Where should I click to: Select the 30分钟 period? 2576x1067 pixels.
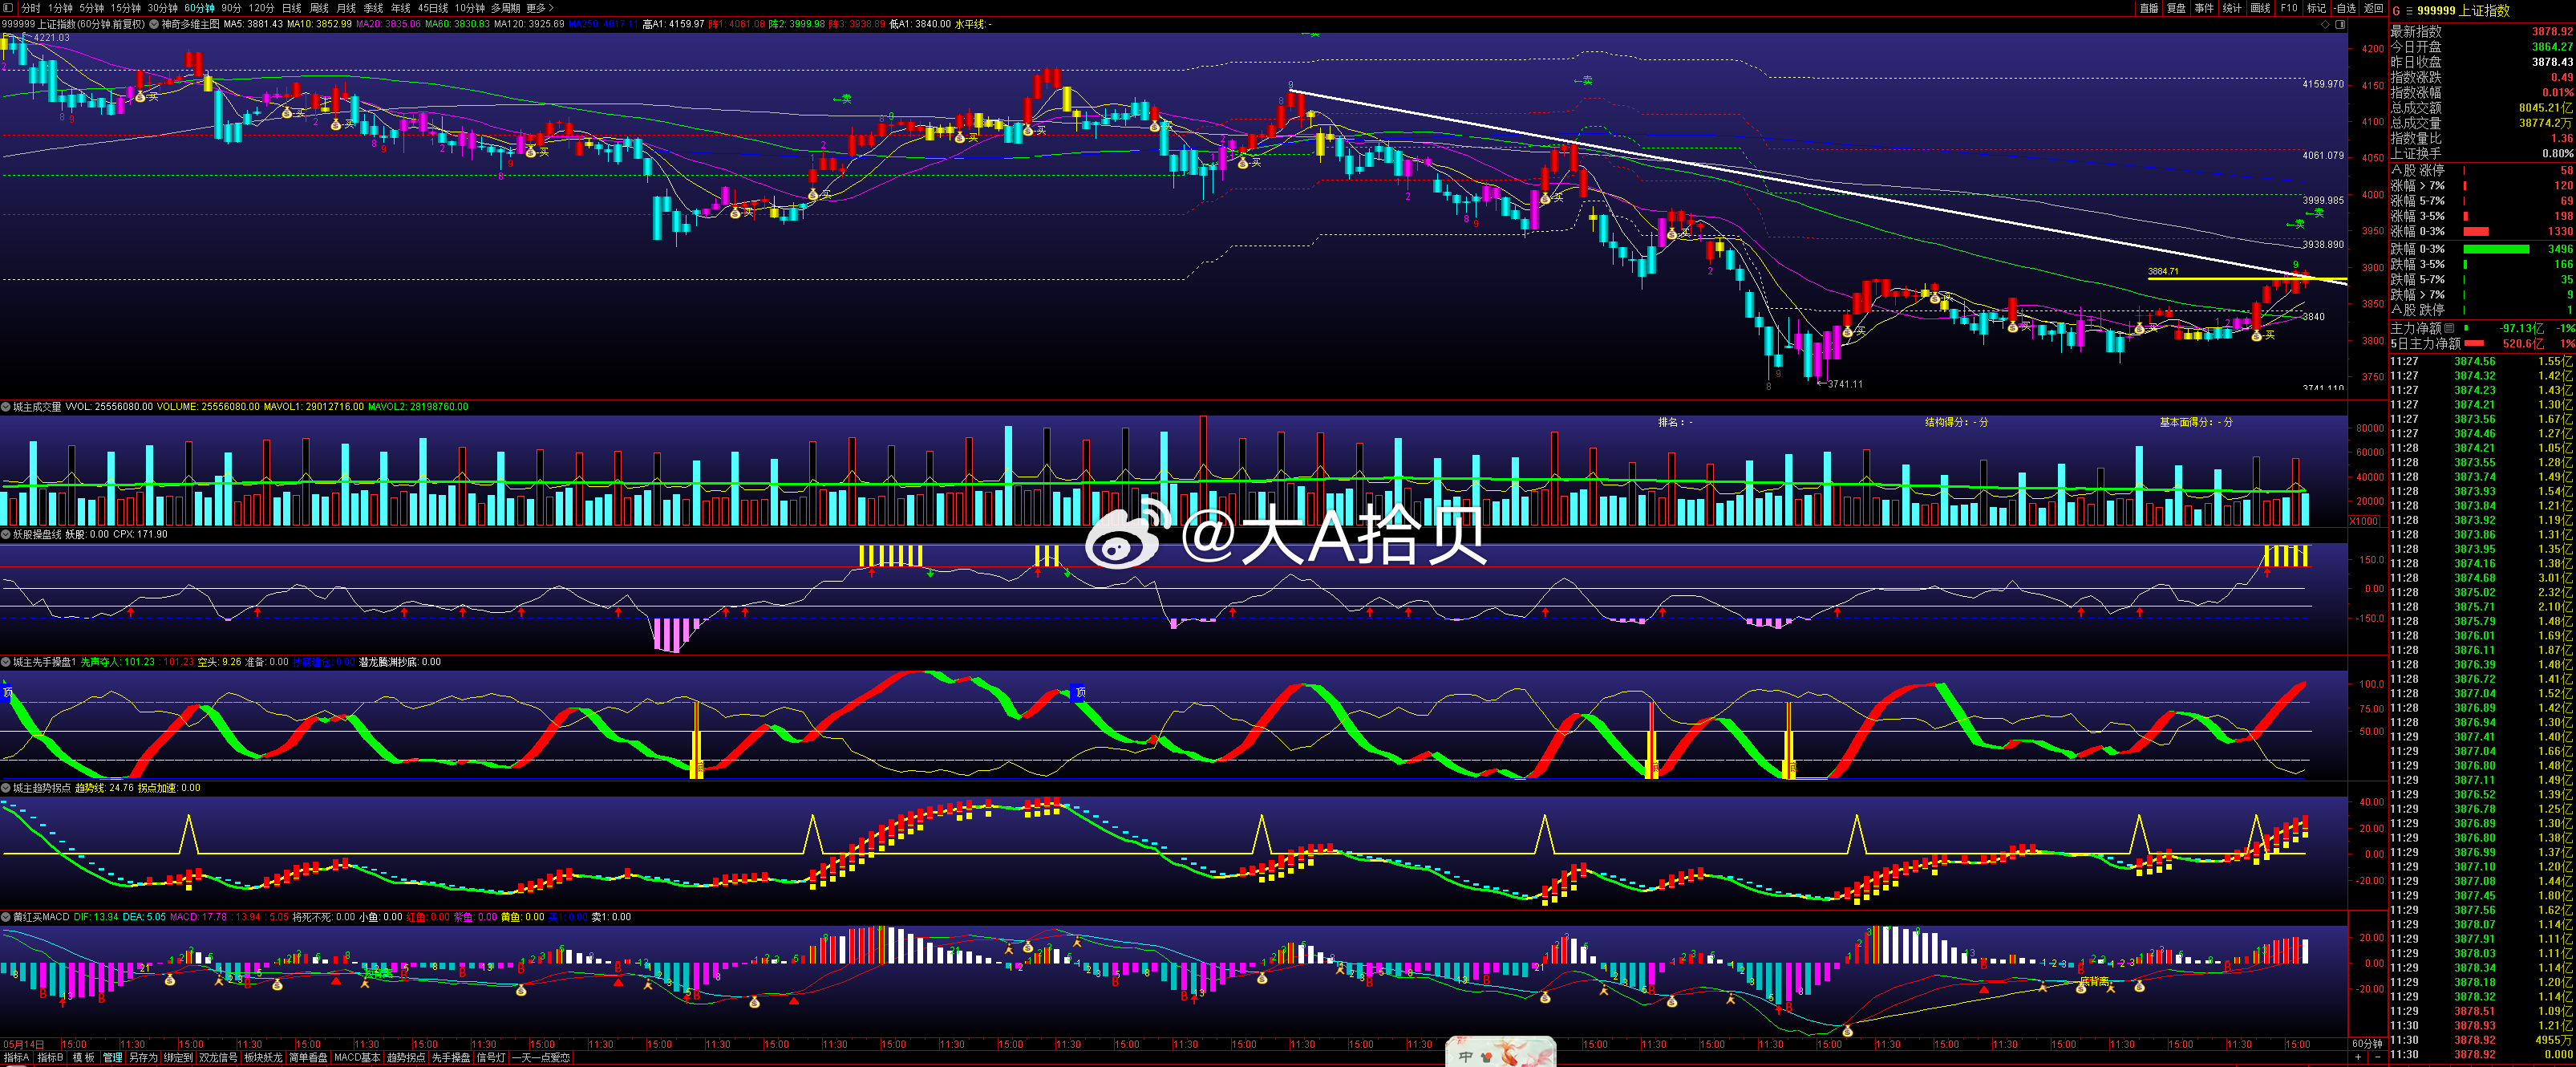163,8
